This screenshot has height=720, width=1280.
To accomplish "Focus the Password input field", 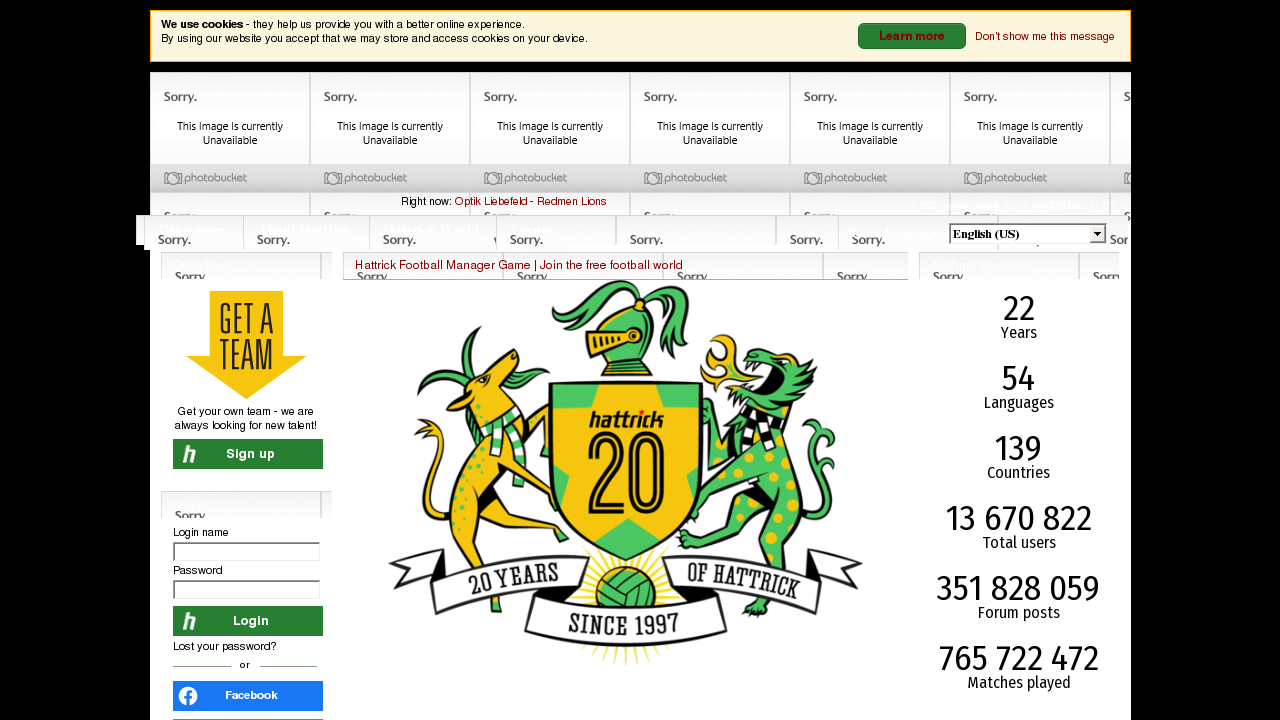I will click(x=246, y=590).
